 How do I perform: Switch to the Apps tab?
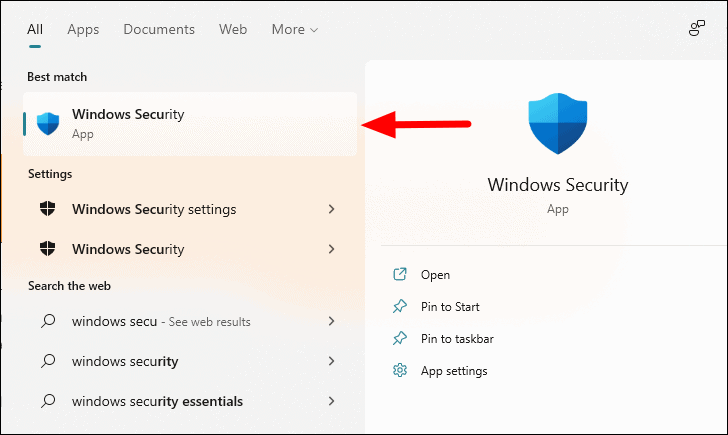83,29
